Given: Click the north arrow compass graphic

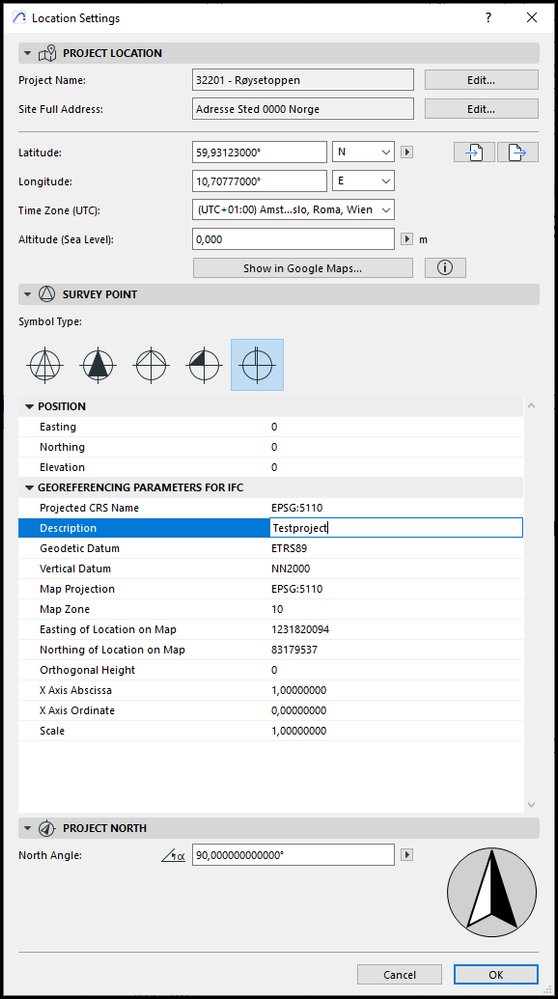Looking at the screenshot, I should click(492, 892).
